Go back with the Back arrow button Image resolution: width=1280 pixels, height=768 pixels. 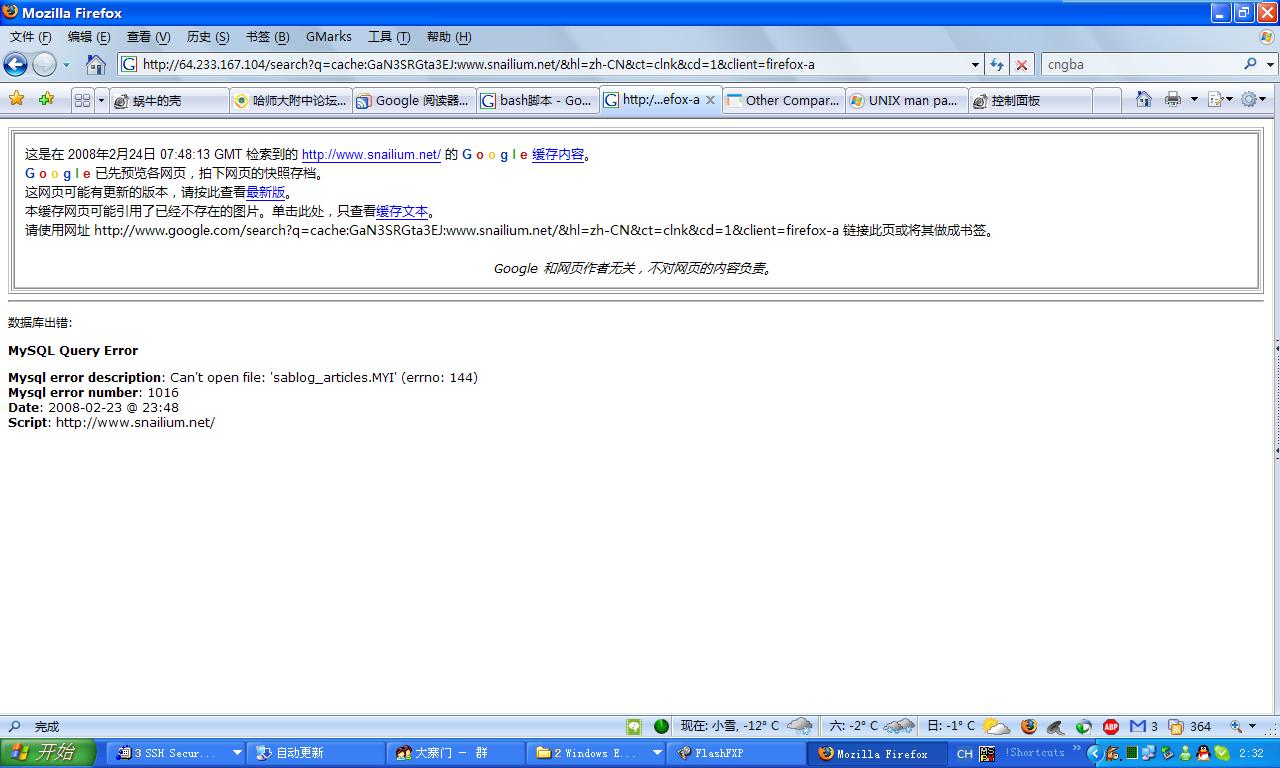(15, 65)
